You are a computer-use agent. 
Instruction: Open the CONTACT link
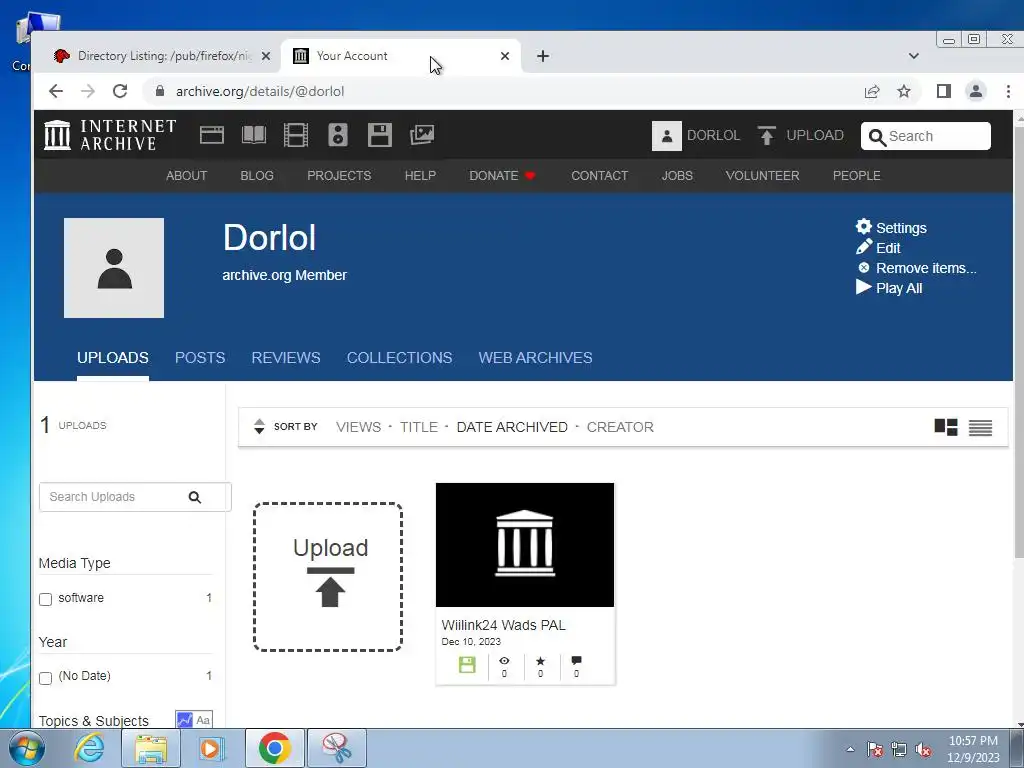(600, 176)
